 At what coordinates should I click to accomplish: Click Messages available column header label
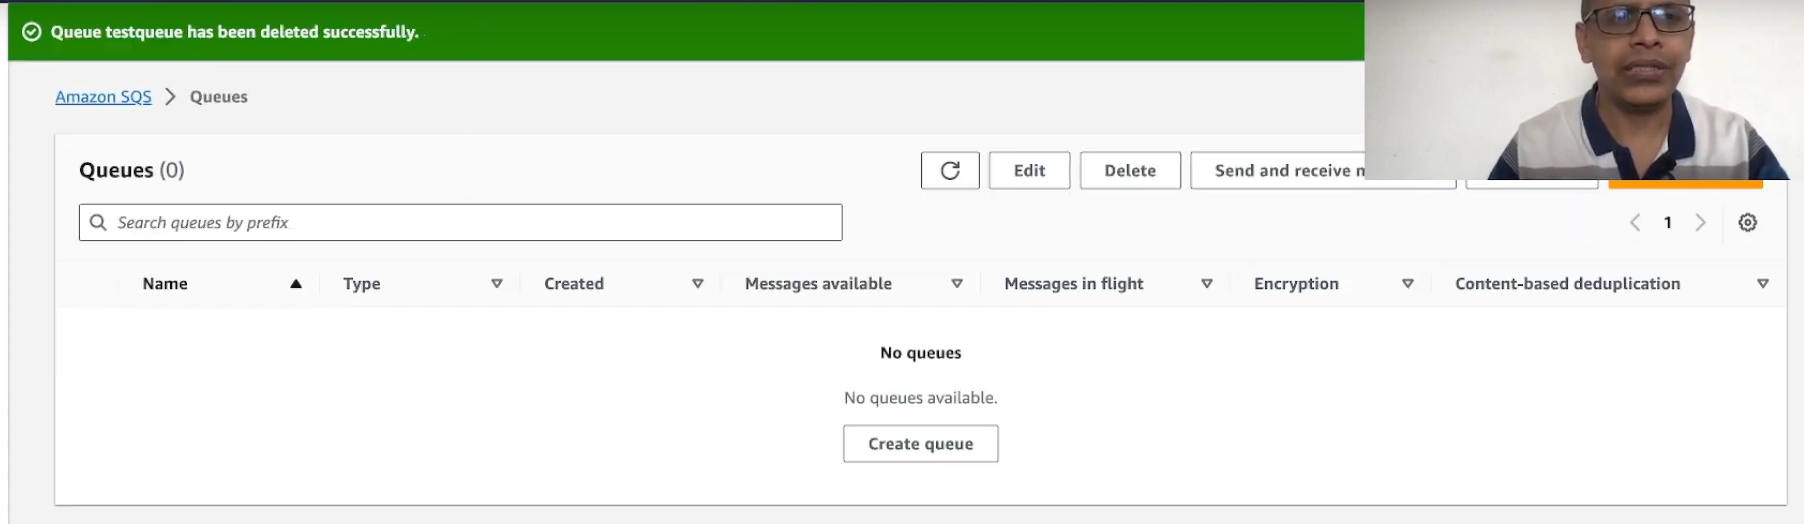click(x=818, y=284)
